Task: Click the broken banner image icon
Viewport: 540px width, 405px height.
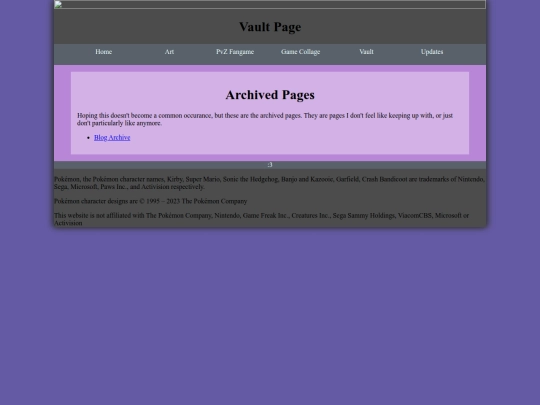Action: click(x=58, y=4)
